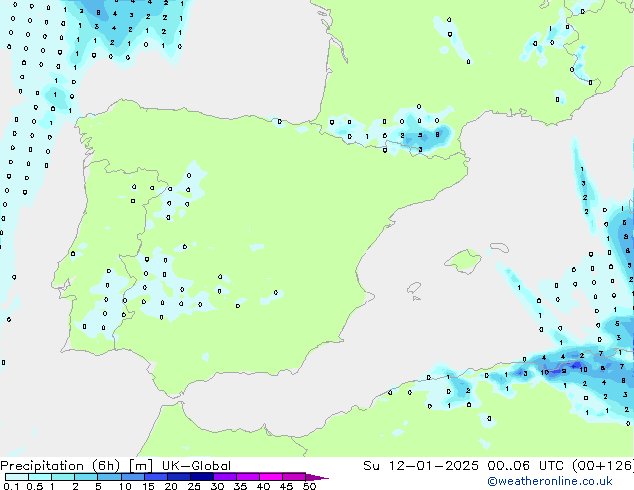Click the legend swatch between 2 and 5
Viewport: 634px width, 490px height.
(x=86, y=477)
